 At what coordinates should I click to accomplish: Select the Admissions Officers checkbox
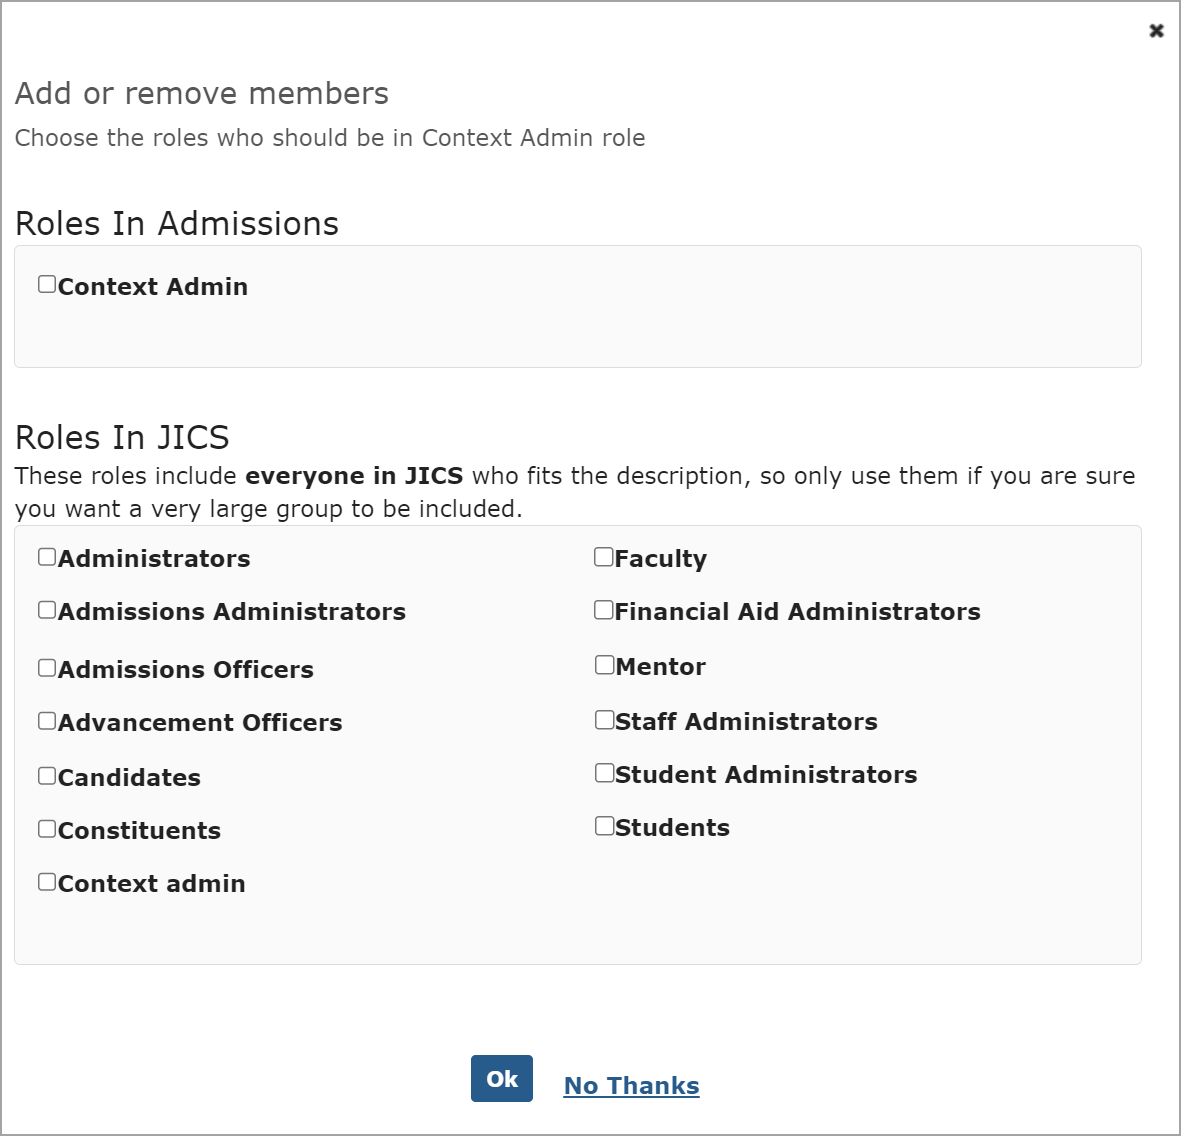pyautogui.click(x=46, y=666)
